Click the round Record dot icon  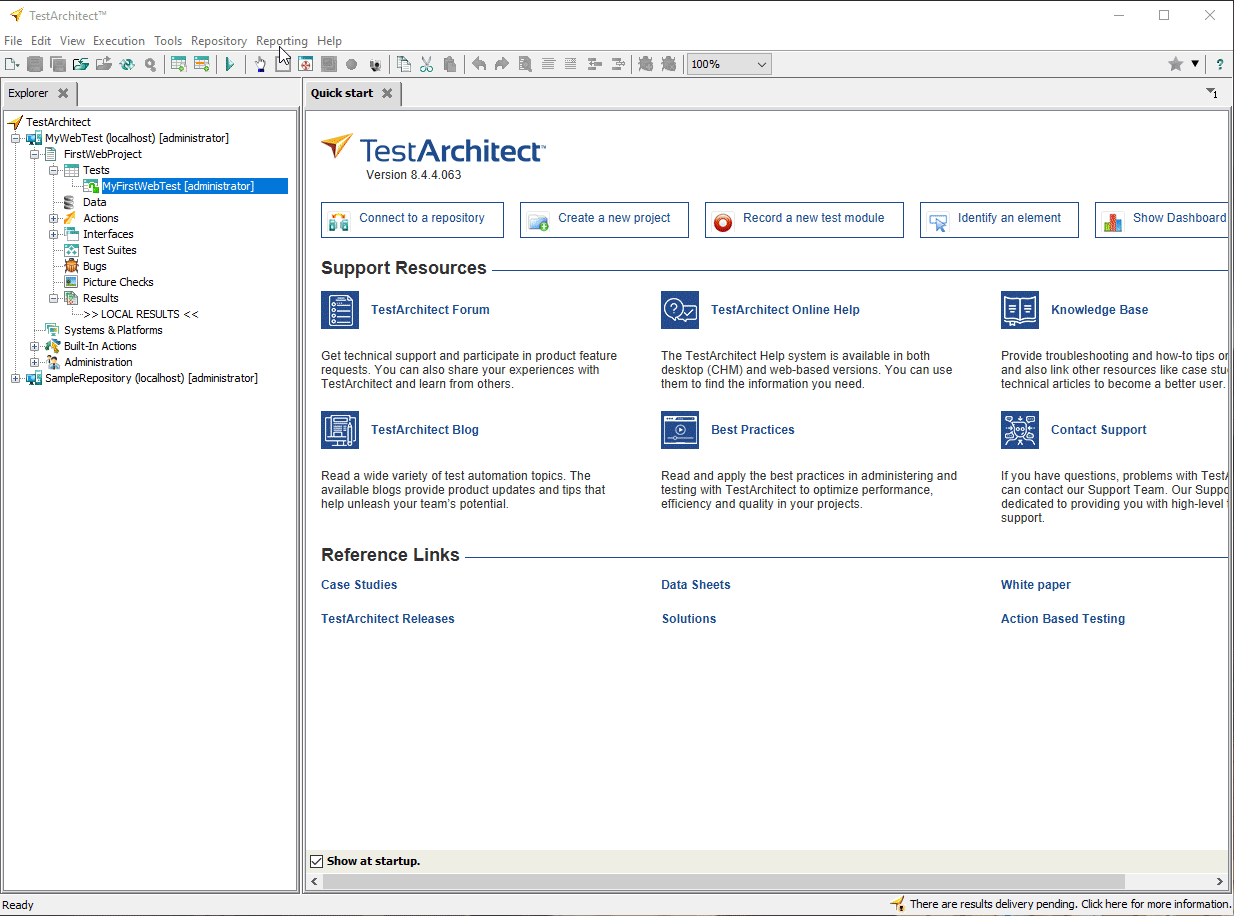point(352,64)
